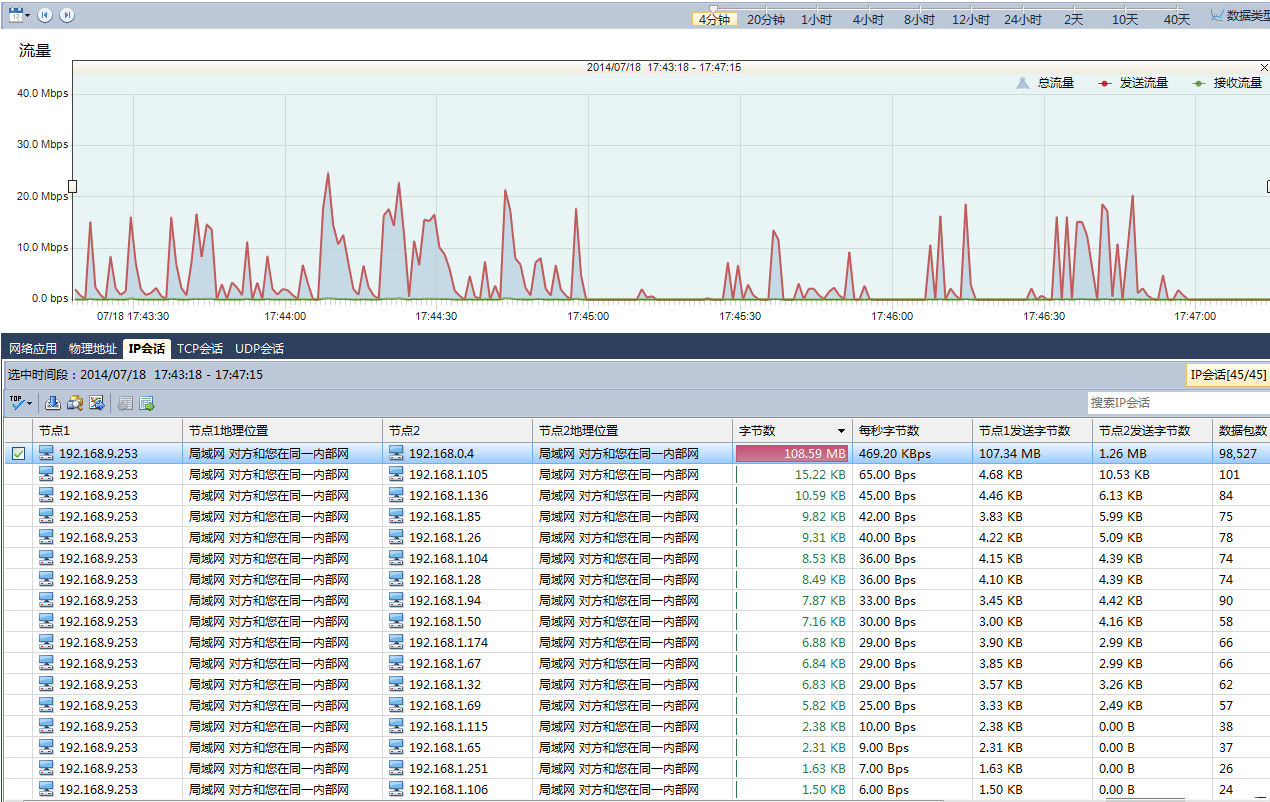The image size is (1270, 802).
Task: Uncheck the 192.168.0.4 session row checkbox
Action: [x=18, y=454]
